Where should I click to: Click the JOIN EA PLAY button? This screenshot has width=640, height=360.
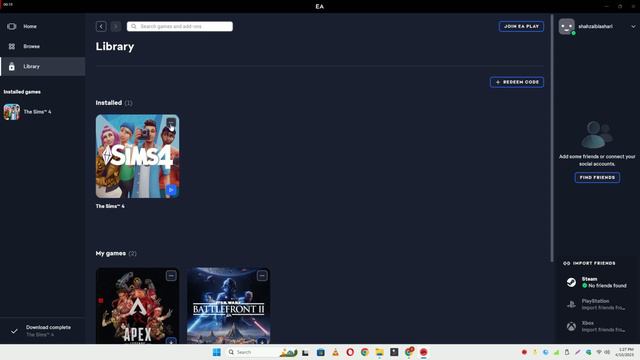[521, 27]
